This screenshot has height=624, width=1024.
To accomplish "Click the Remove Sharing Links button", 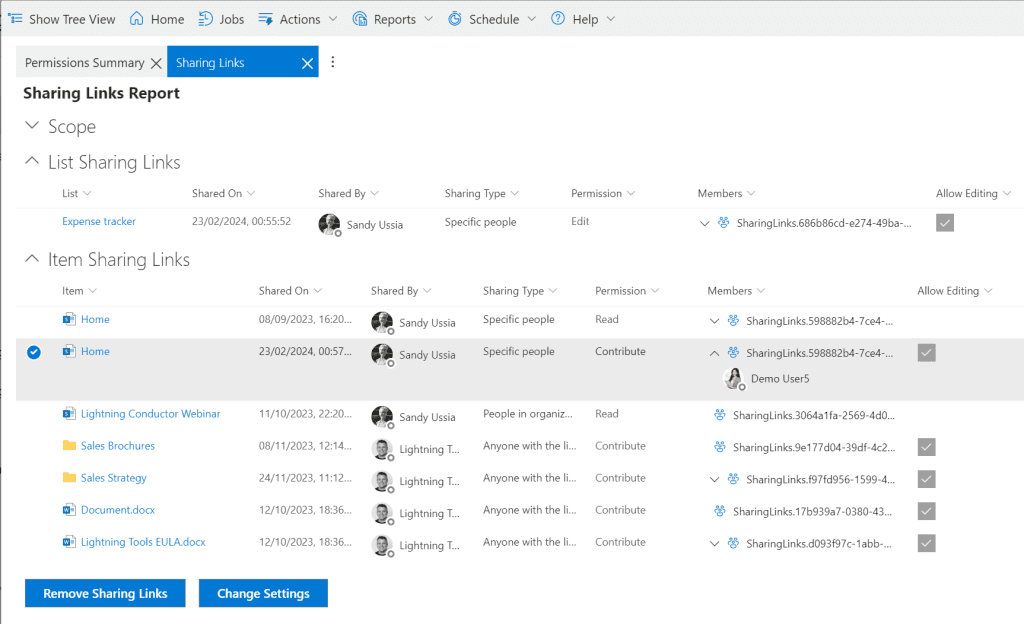I will [x=104, y=592].
